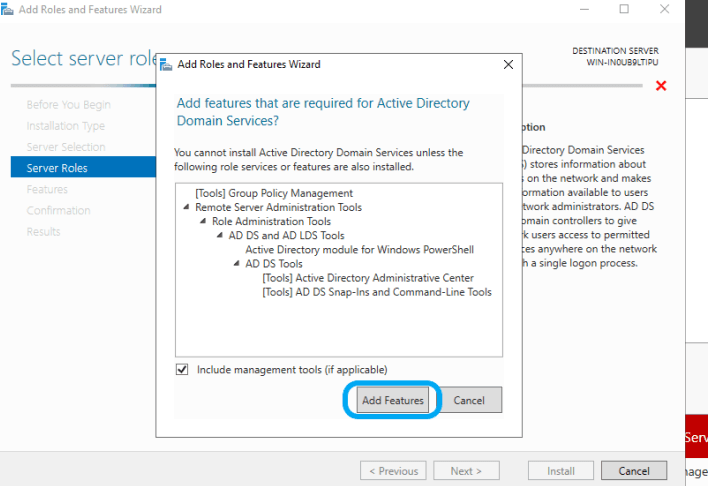708x486 pixels.
Task: Click the main window's wizard title icon
Action: [7, 9]
